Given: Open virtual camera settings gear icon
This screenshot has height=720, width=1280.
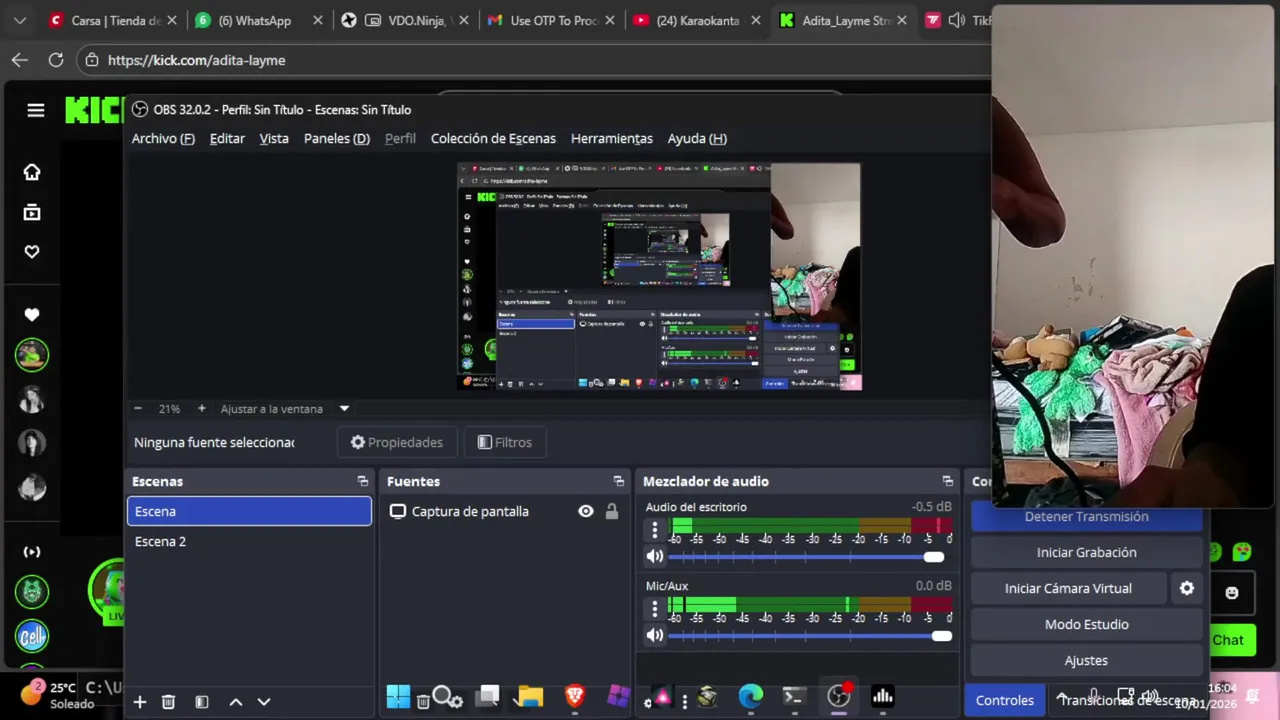Looking at the screenshot, I should 1187,588.
